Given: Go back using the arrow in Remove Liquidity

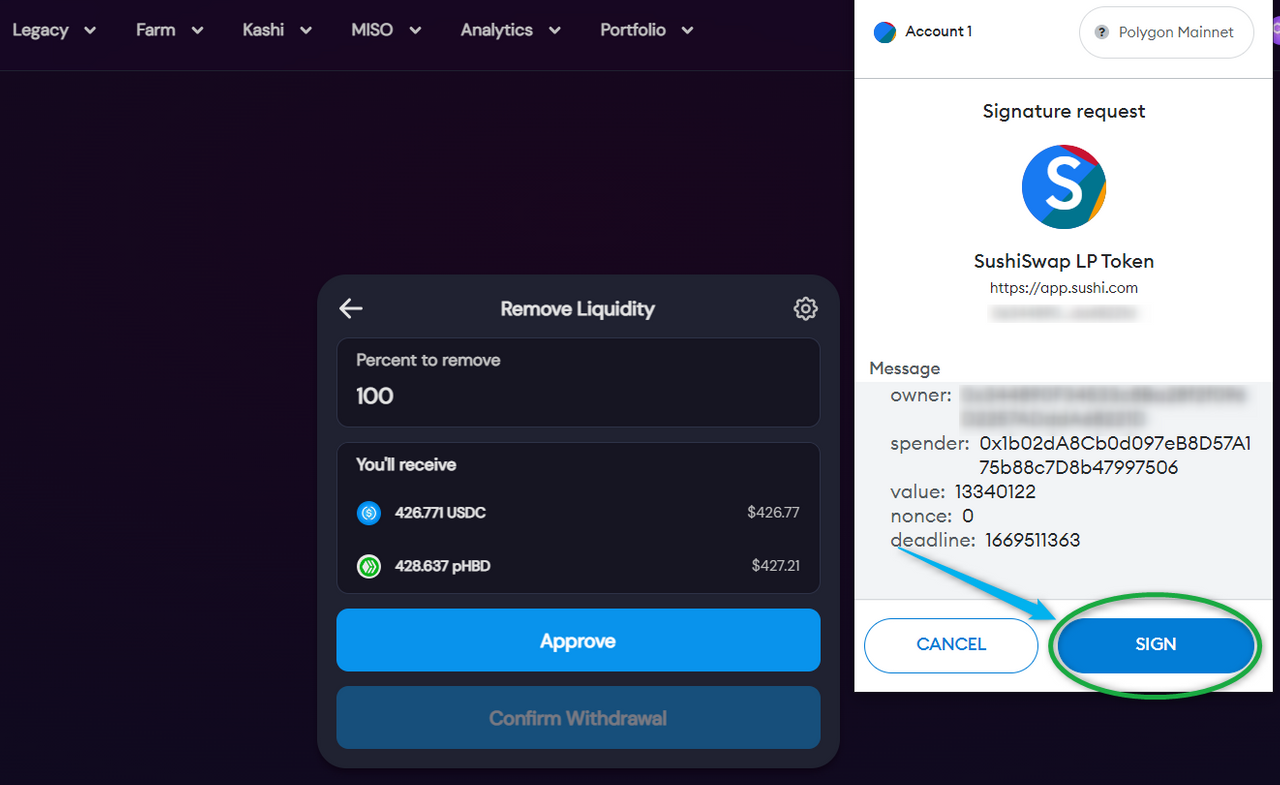Looking at the screenshot, I should 351,309.
